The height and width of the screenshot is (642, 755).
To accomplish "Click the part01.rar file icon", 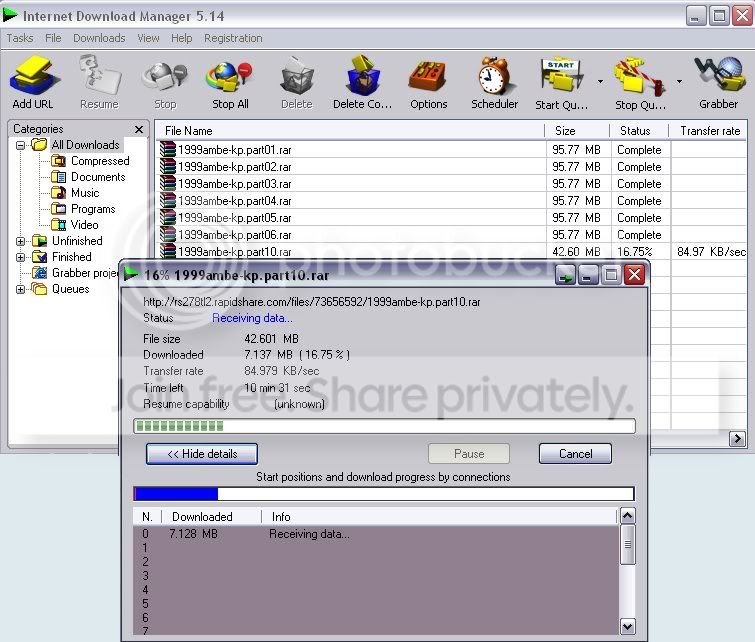I will tap(168, 149).
